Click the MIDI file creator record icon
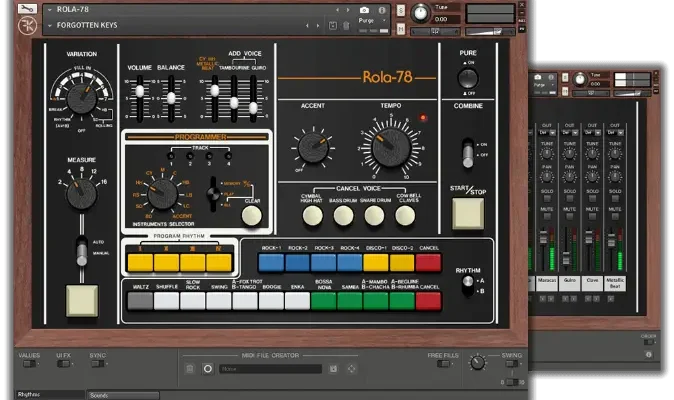Viewport: 674px width, 400px height. click(208, 369)
